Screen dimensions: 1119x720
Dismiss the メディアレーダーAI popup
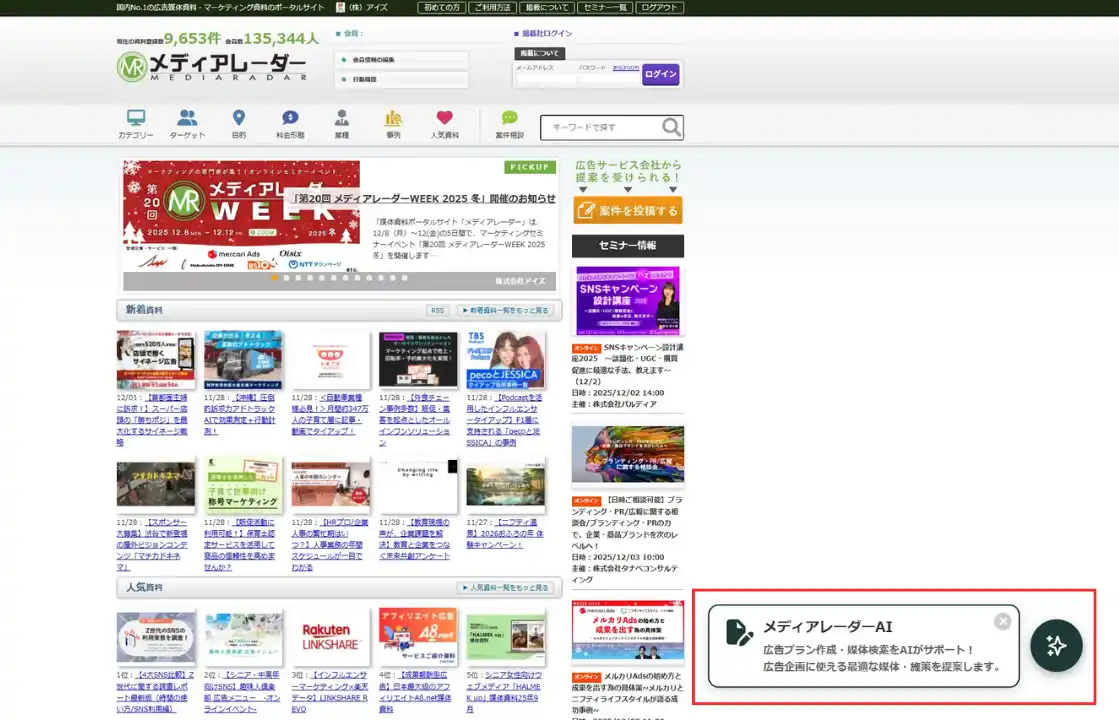[1002, 621]
